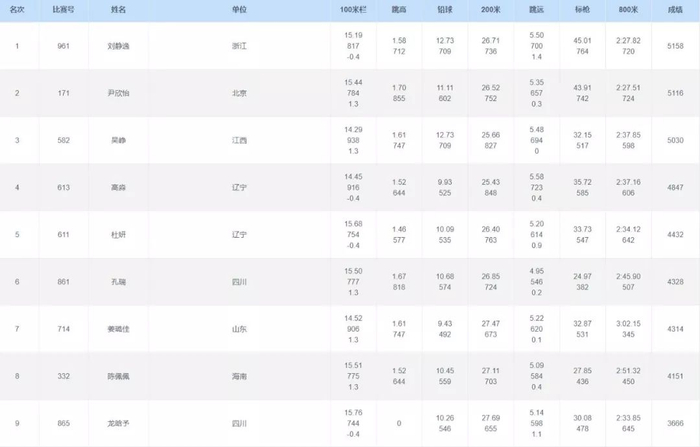Select the total score 5158 cell
The image size is (700, 447).
click(x=676, y=46)
